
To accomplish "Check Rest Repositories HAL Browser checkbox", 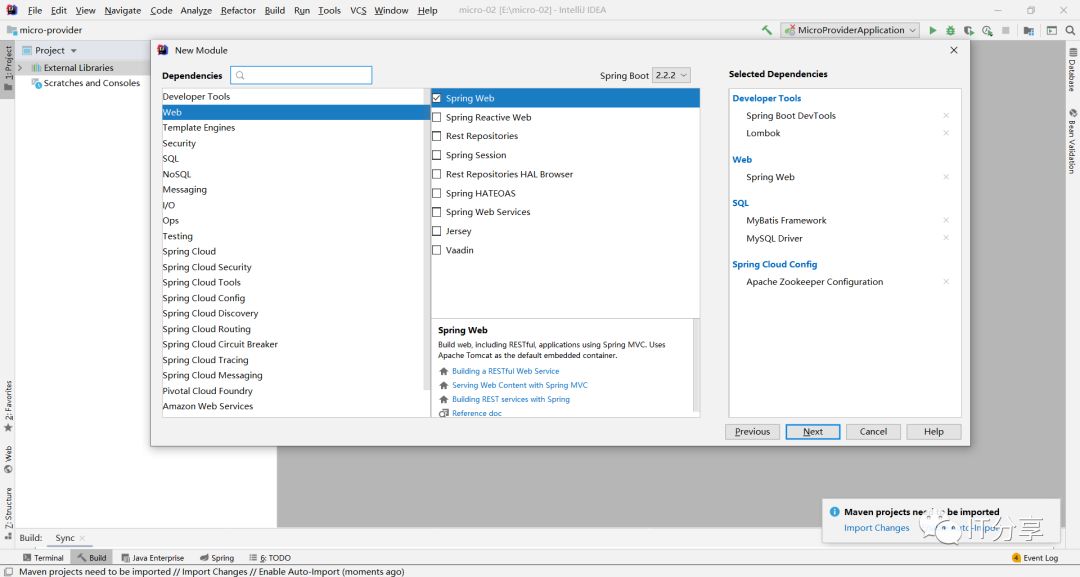I will point(437,174).
